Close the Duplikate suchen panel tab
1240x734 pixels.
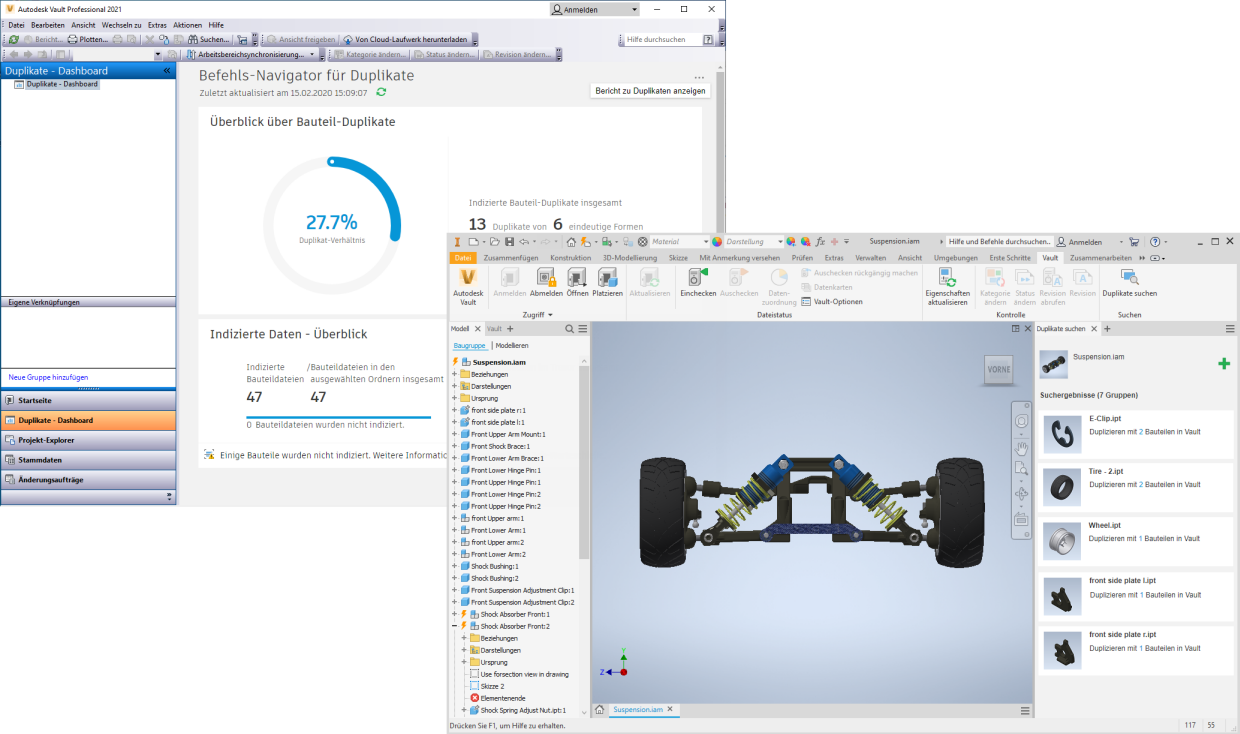click(x=1094, y=329)
